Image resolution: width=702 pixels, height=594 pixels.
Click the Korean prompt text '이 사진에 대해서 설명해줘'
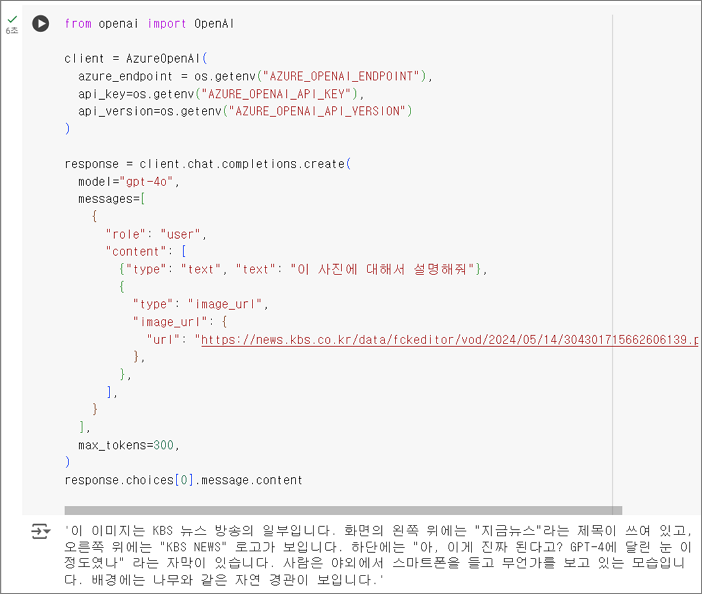coord(382,269)
